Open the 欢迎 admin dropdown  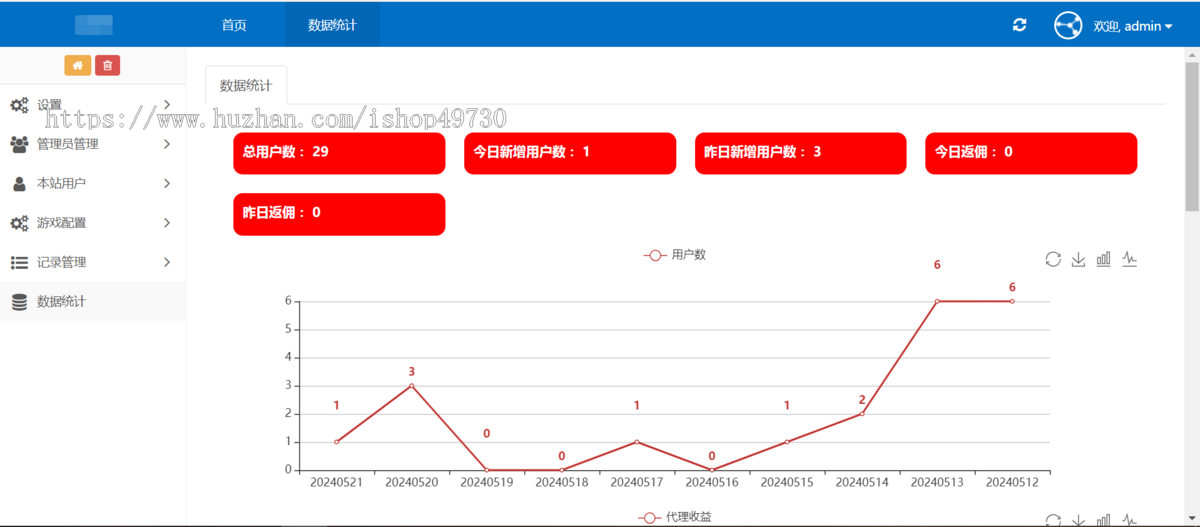point(1133,26)
